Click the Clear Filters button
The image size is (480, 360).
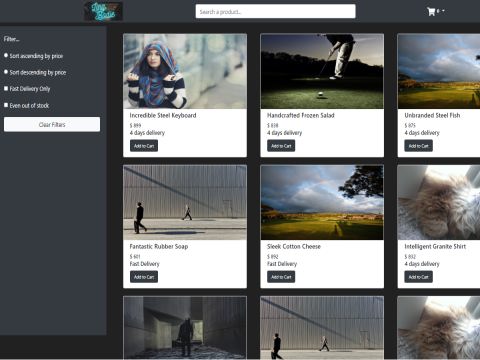[52, 124]
